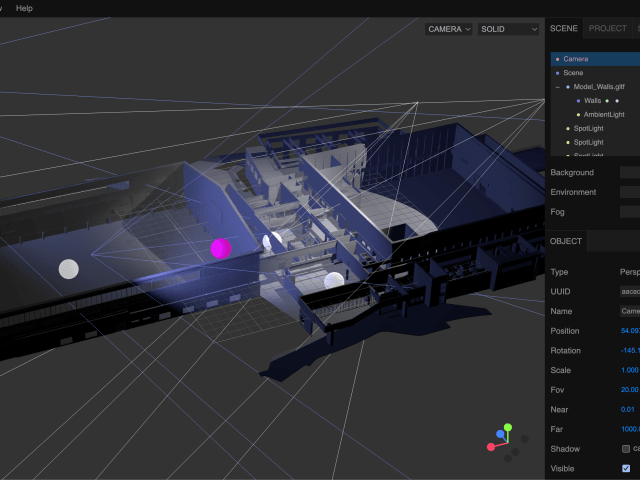Select the Model_Walls.gltf item
Image resolution: width=640 pixels, height=480 pixels.
tap(599, 87)
